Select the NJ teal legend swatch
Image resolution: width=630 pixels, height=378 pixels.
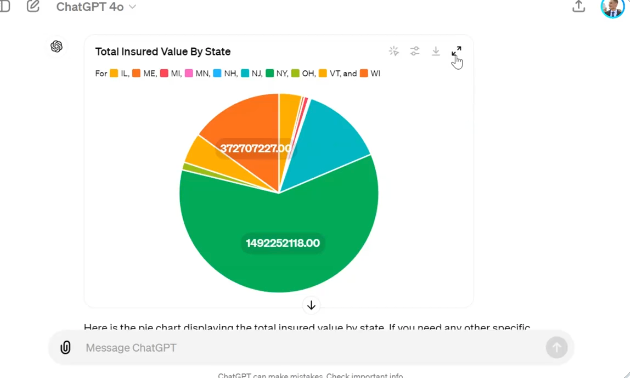245,73
